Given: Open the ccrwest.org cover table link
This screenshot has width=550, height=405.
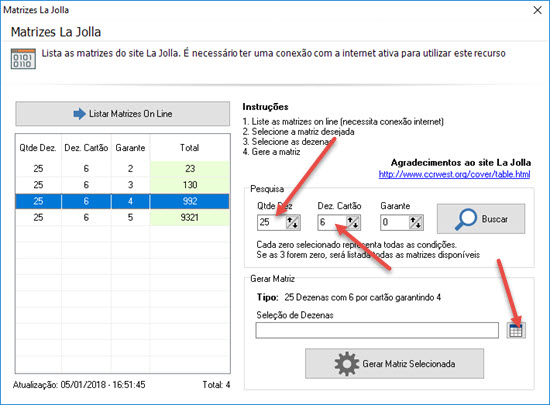Looking at the screenshot, I should (454, 174).
